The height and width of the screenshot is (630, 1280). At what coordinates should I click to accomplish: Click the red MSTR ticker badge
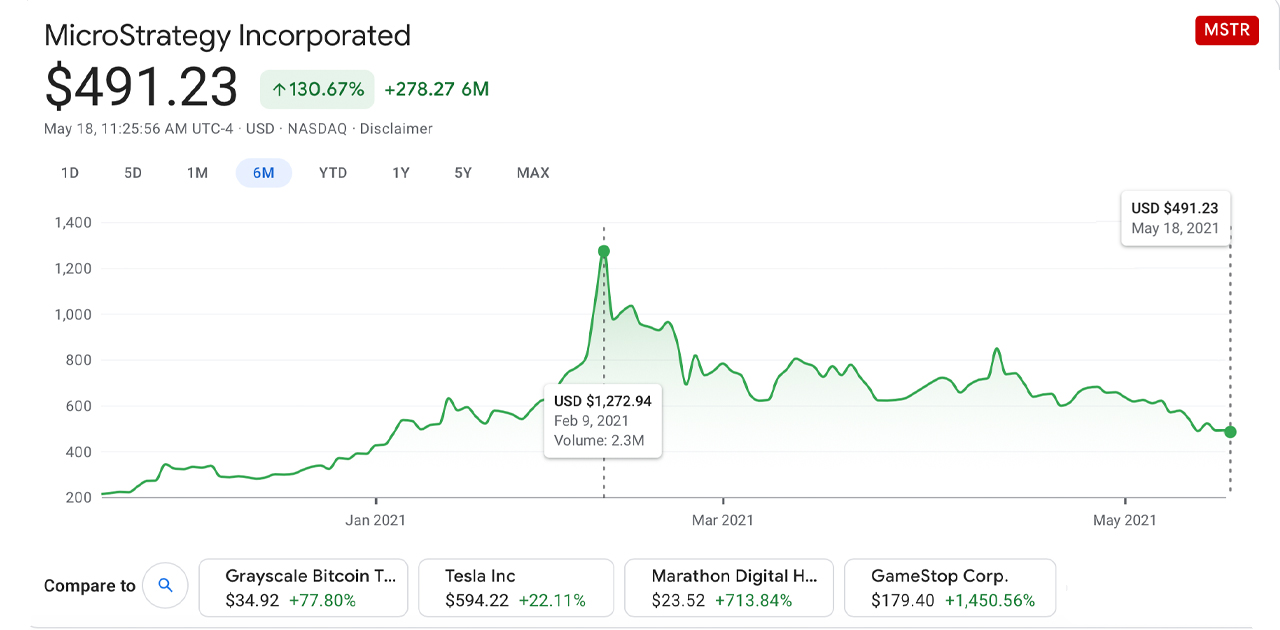[1227, 30]
